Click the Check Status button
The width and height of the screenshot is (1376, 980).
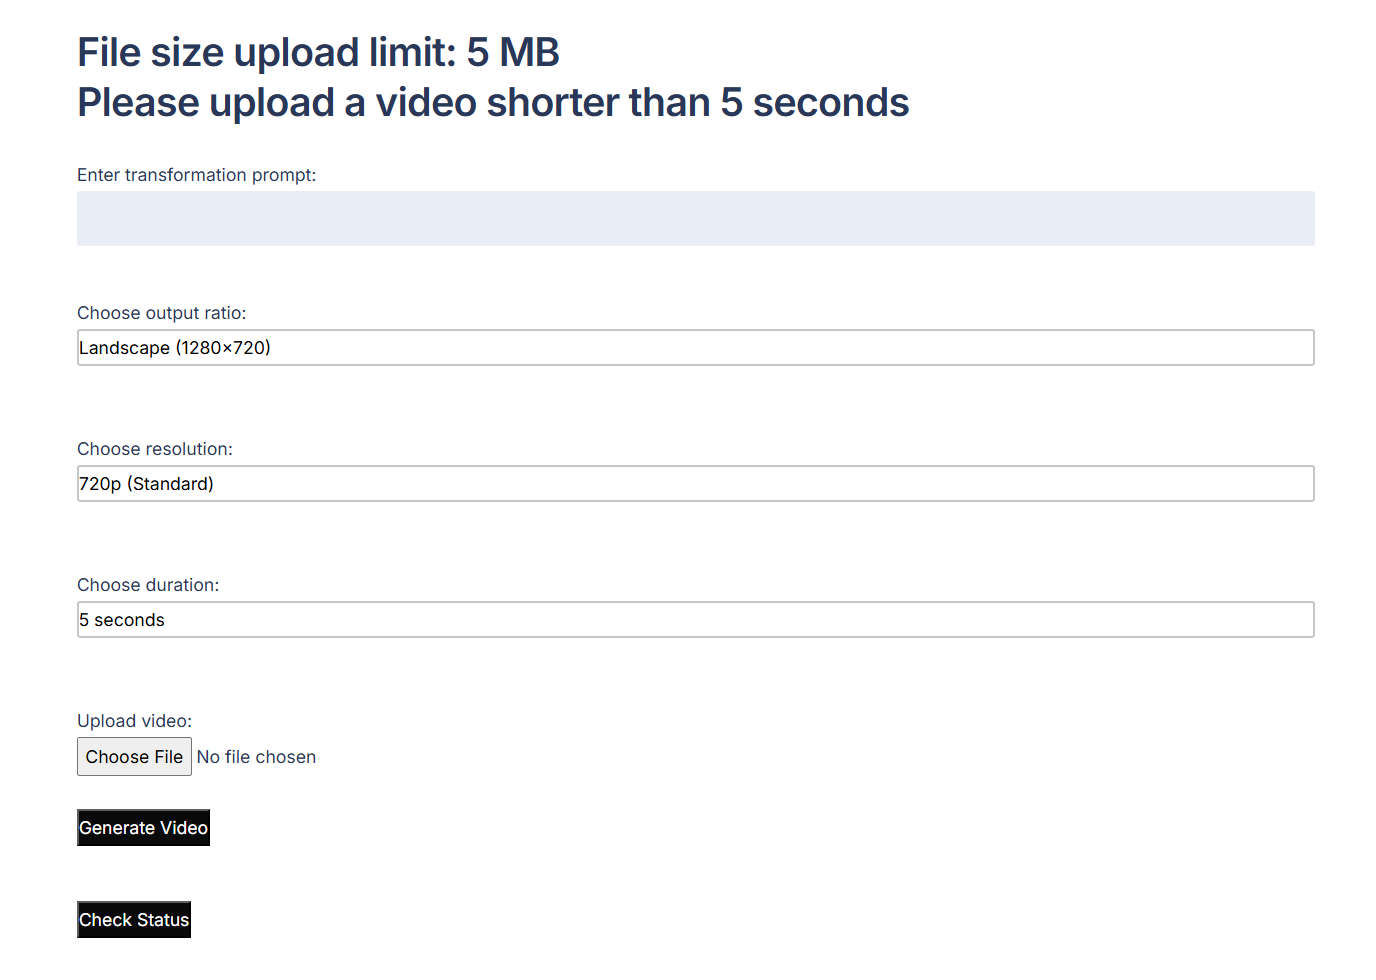click(134, 920)
